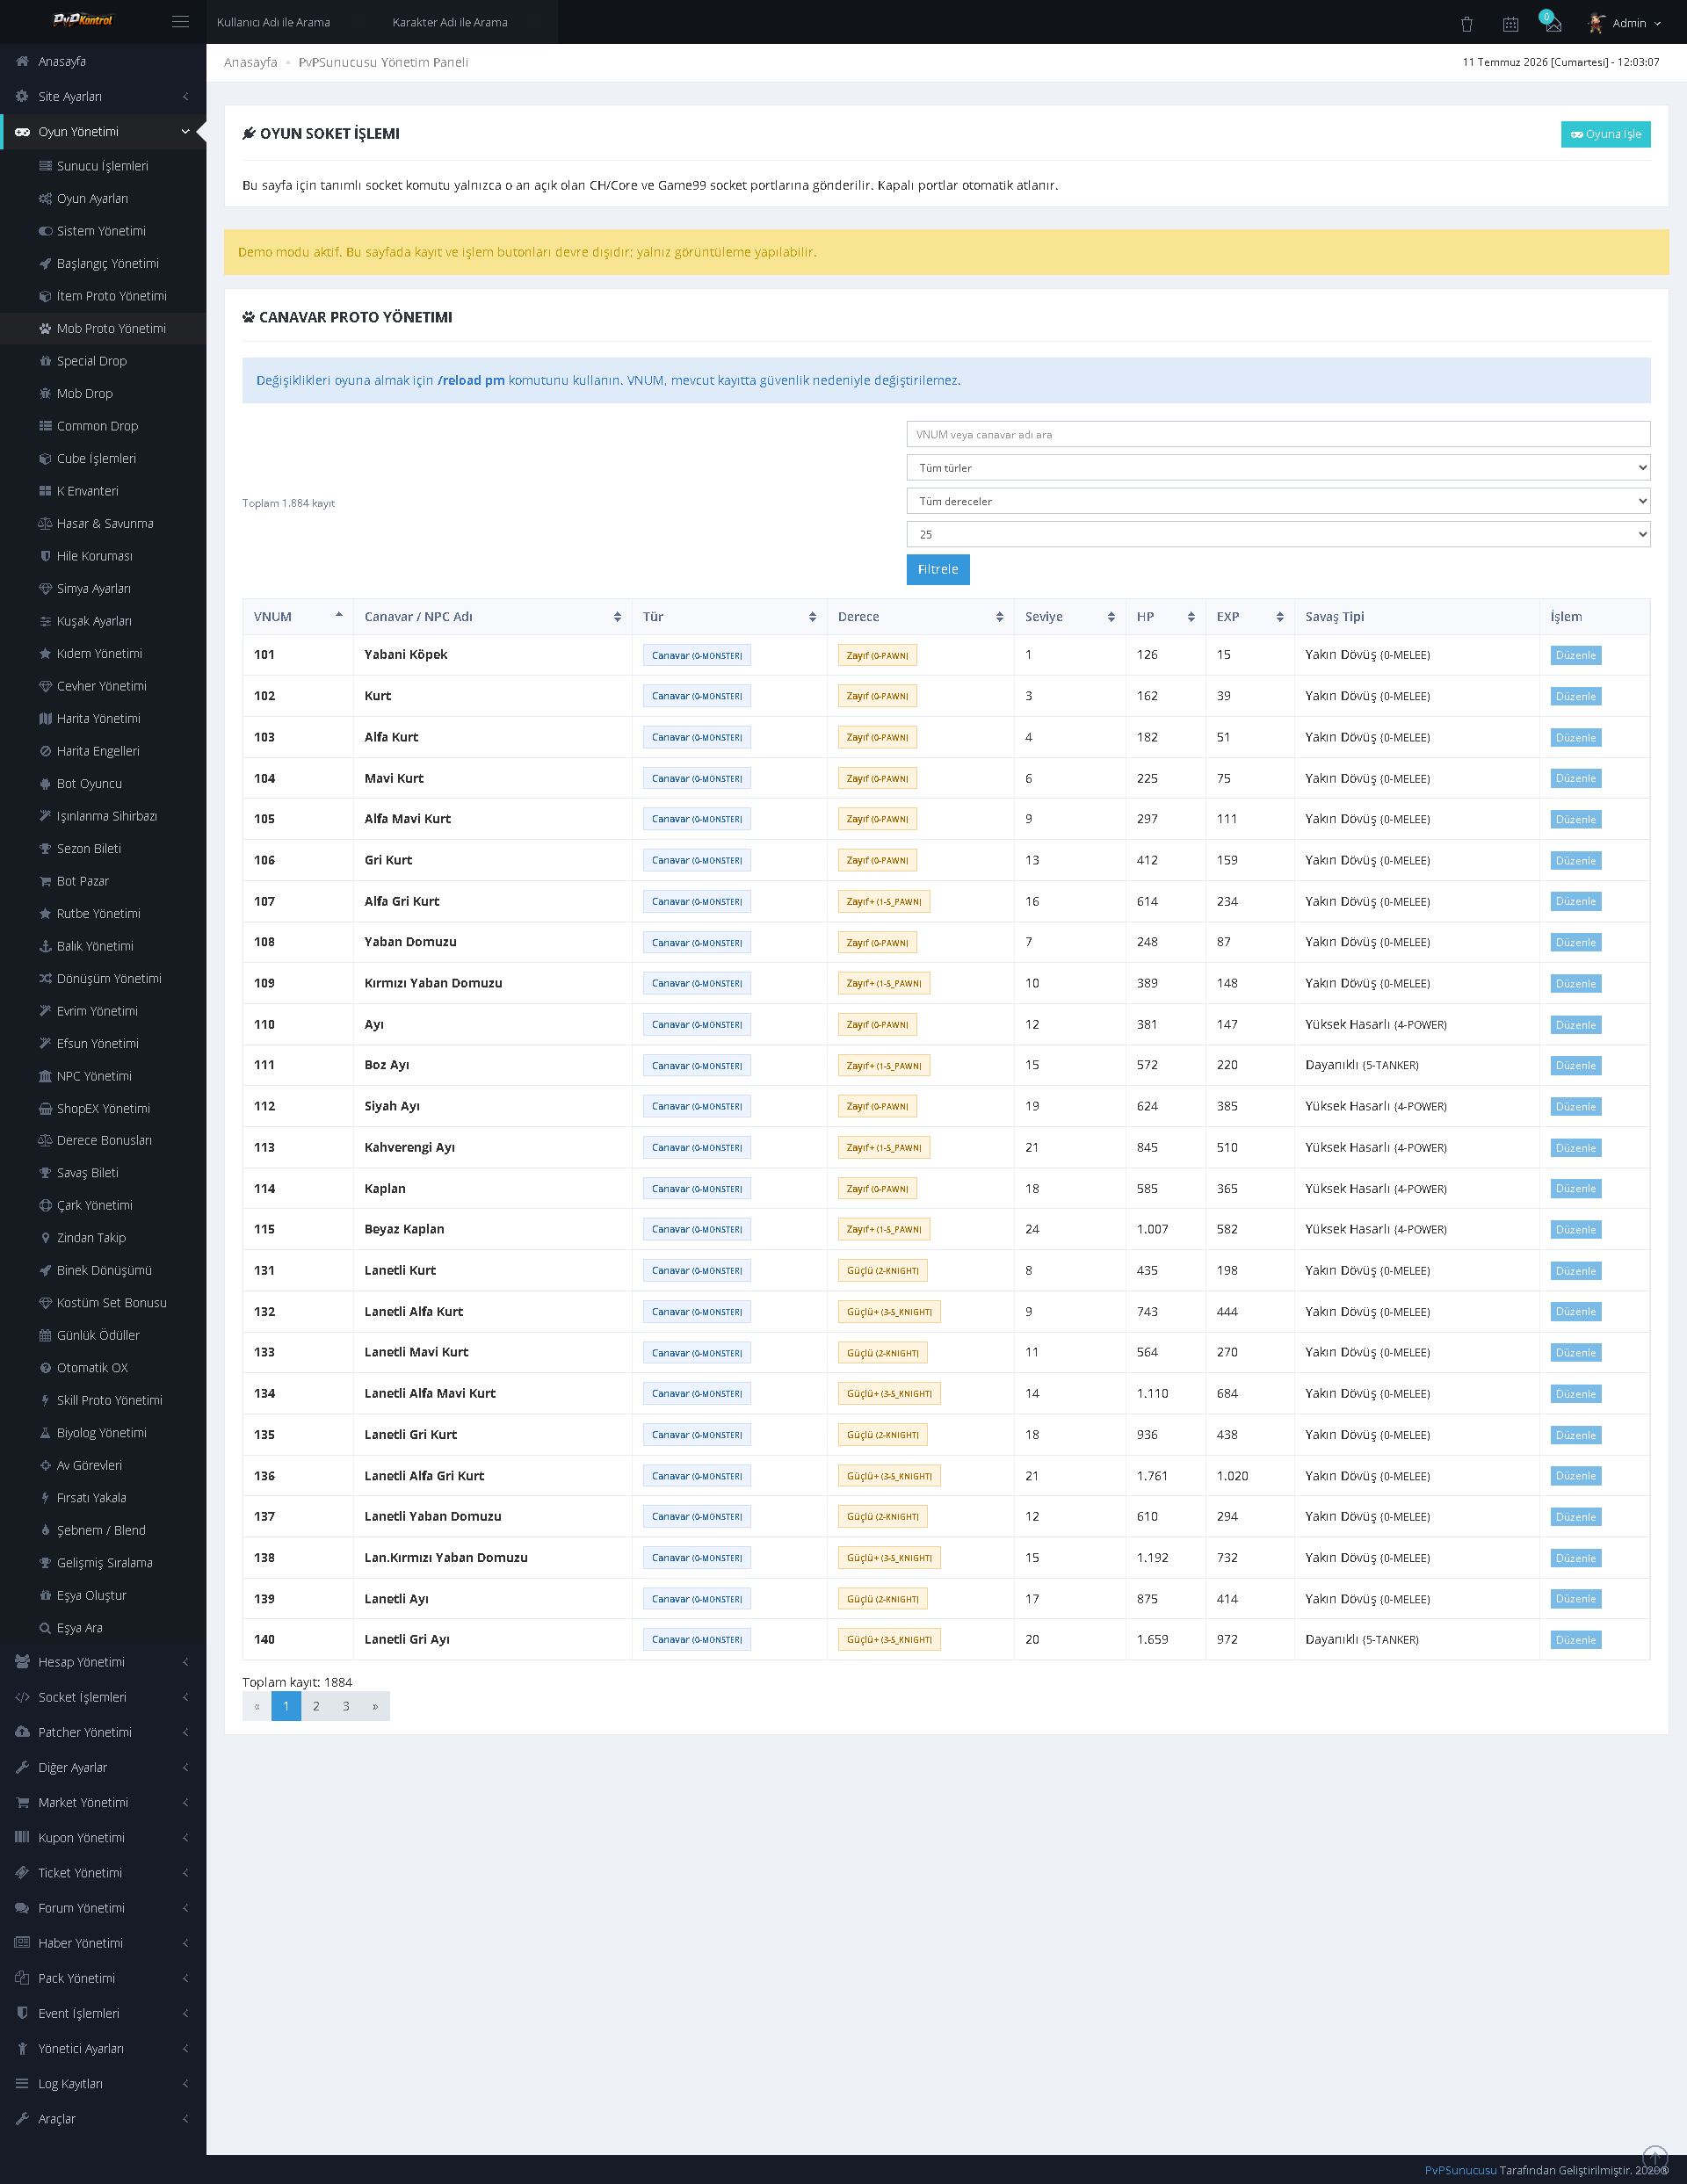Expand Site Ayarları sidebar menu
The height and width of the screenshot is (2184, 1687).
coord(103,96)
